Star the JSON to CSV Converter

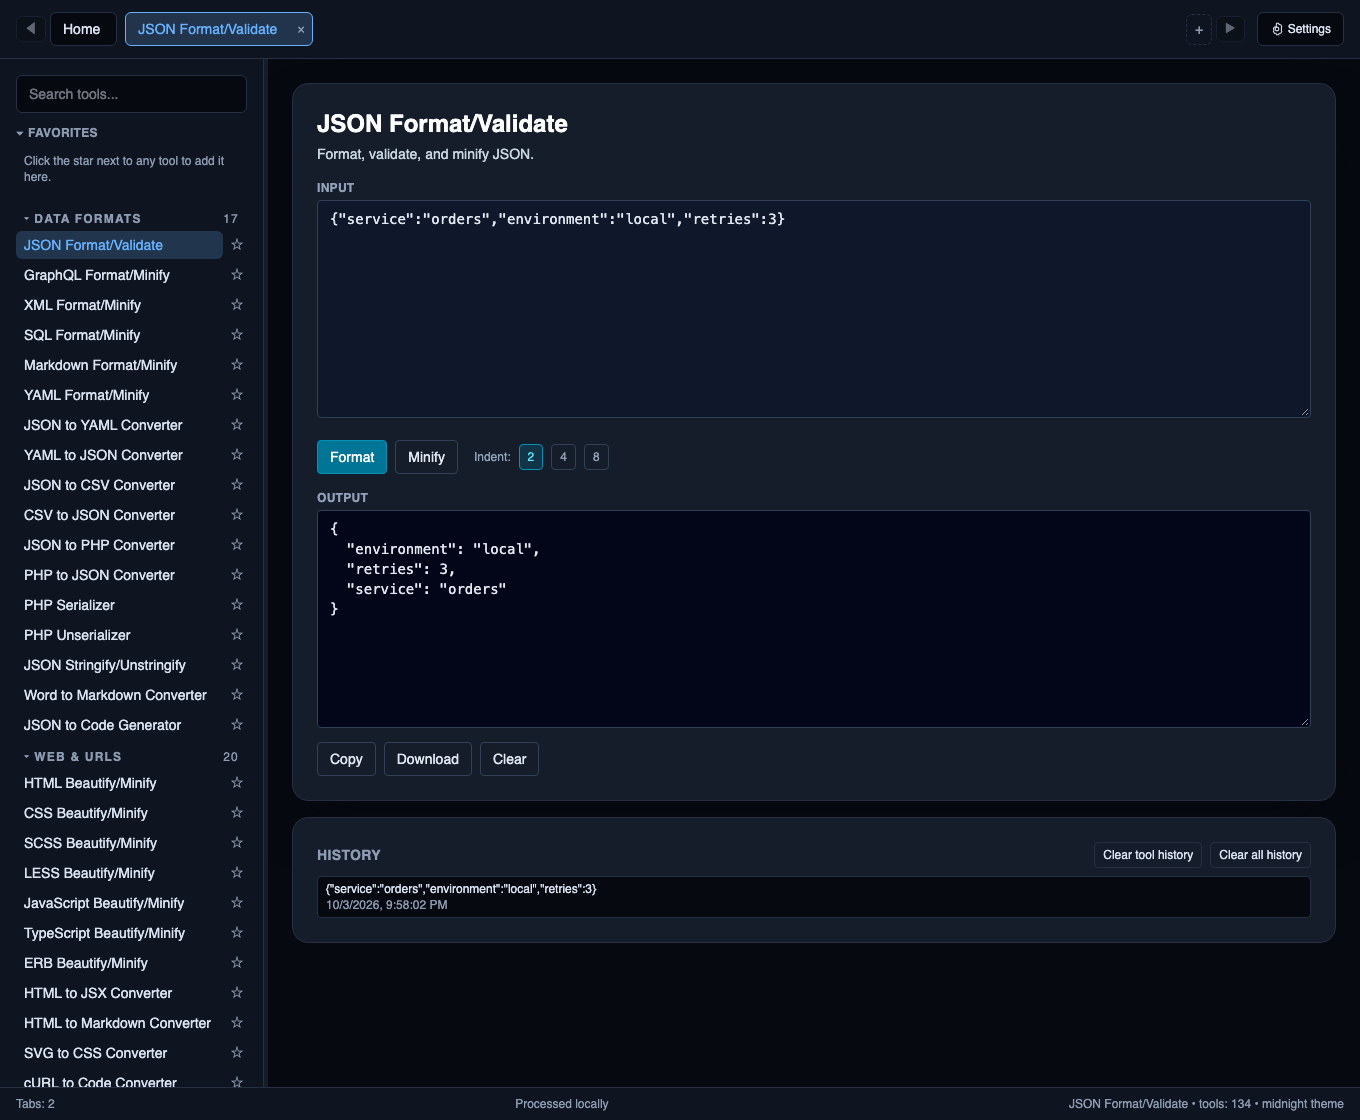pos(237,485)
